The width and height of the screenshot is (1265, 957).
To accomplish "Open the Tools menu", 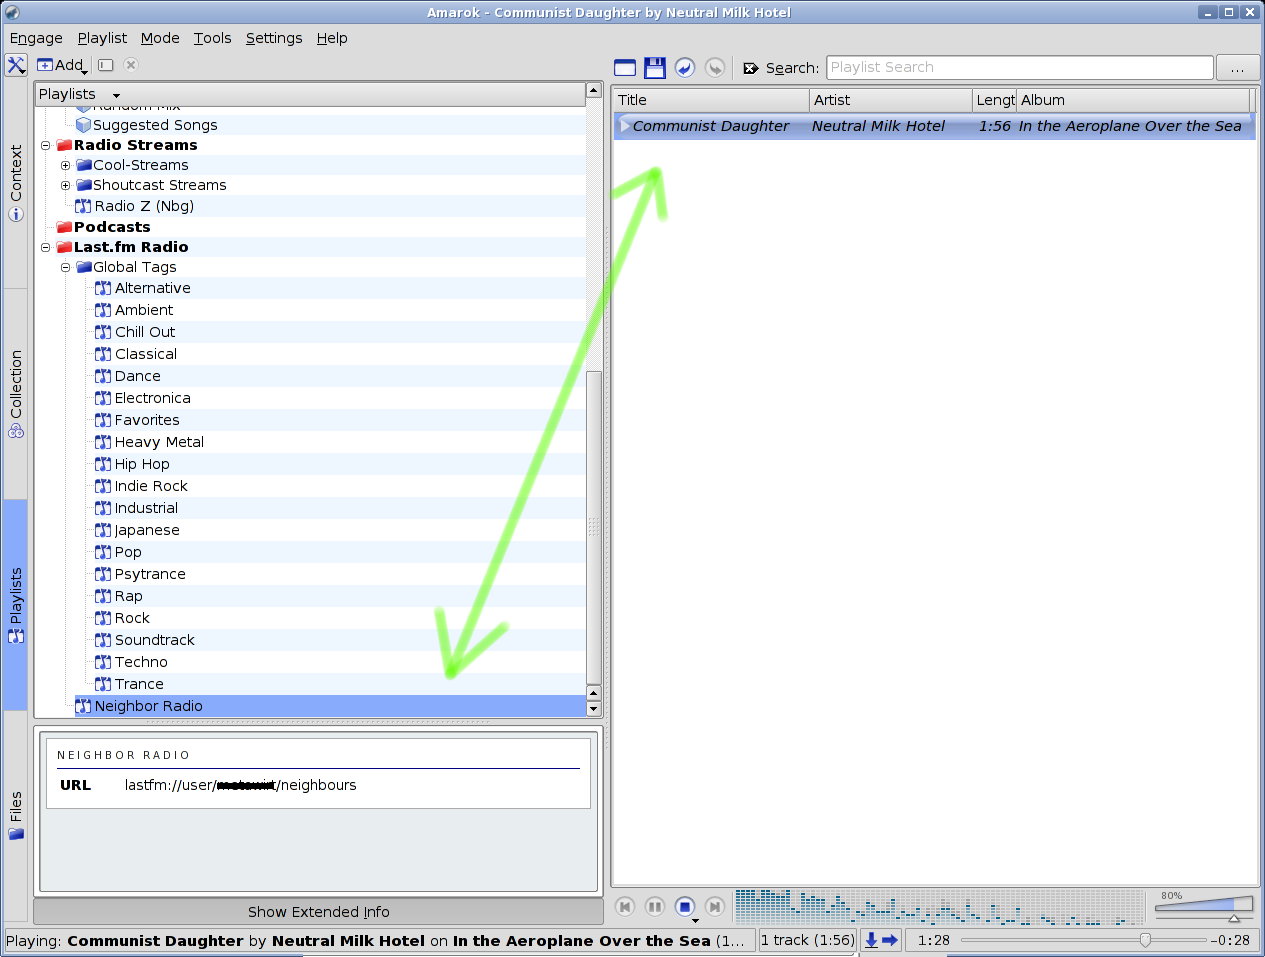I will (212, 38).
